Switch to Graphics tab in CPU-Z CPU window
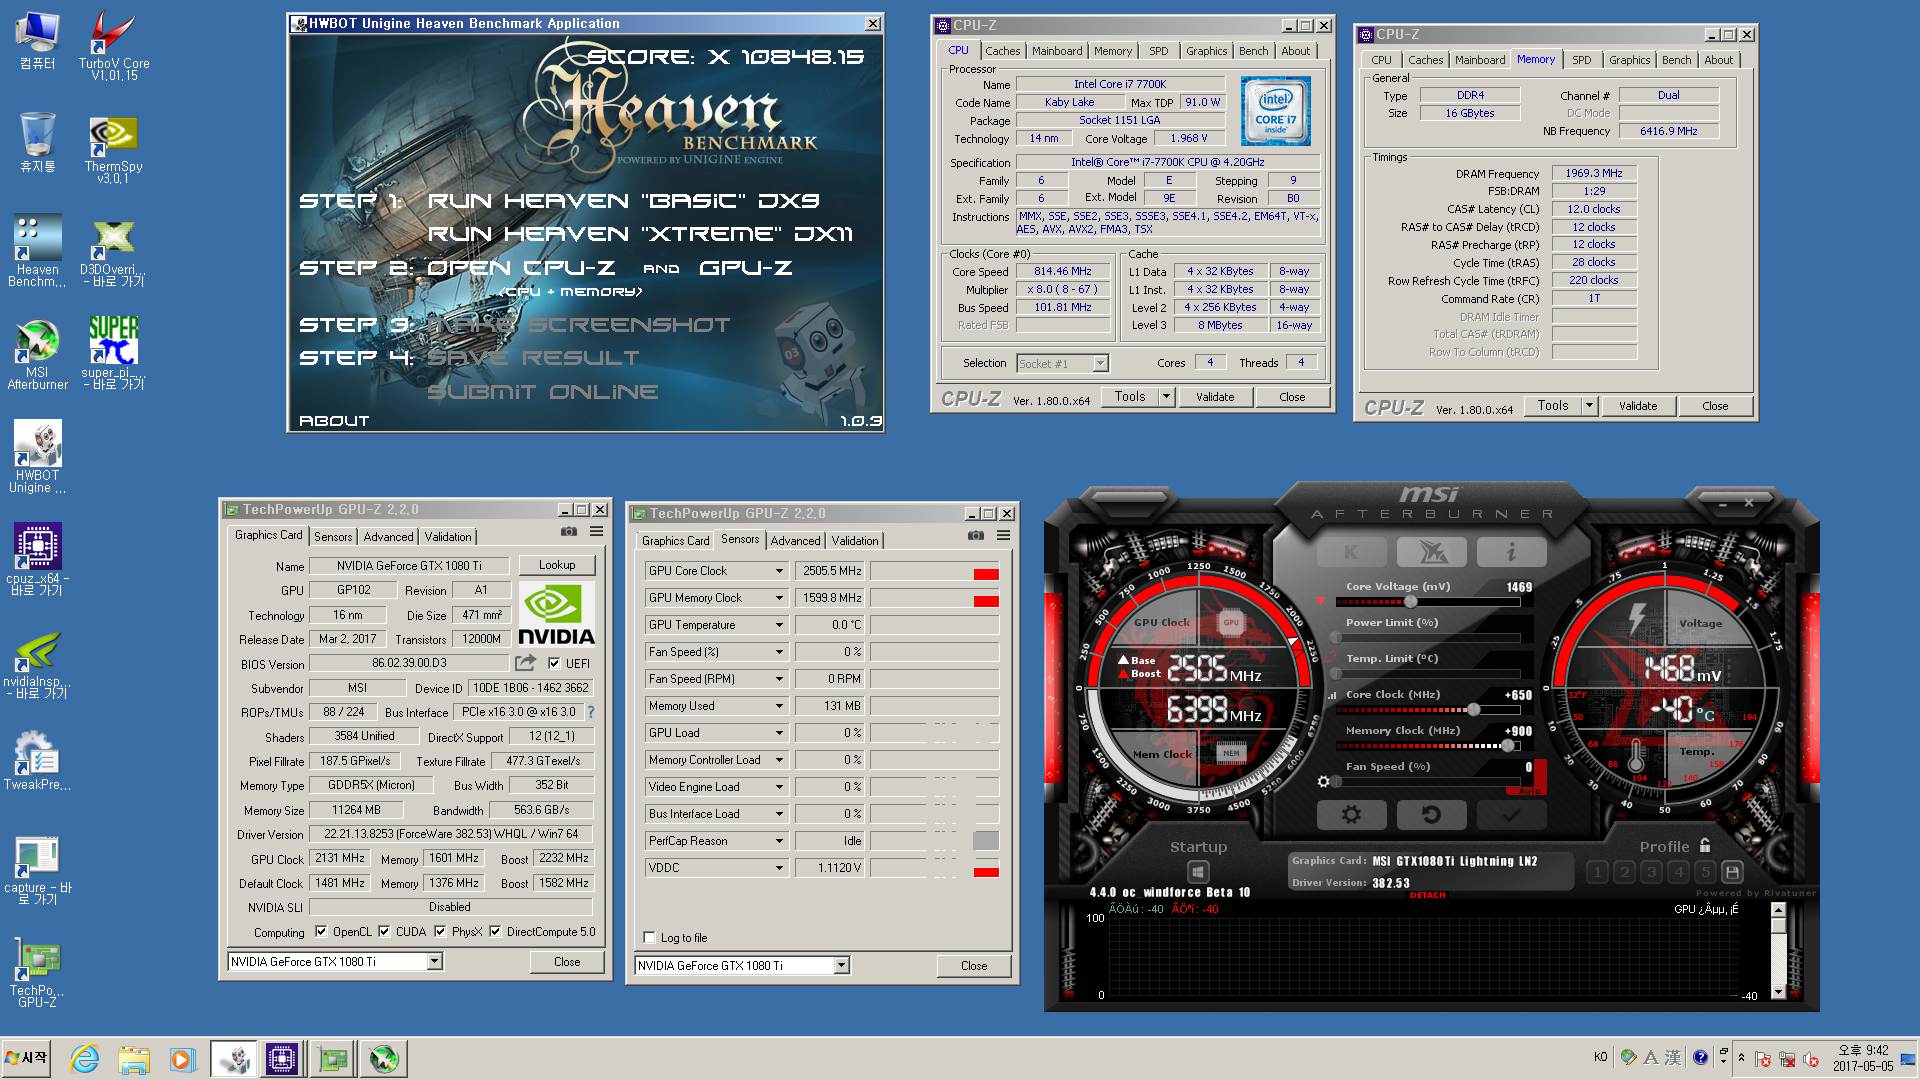This screenshot has width=1920, height=1080. click(x=1207, y=51)
